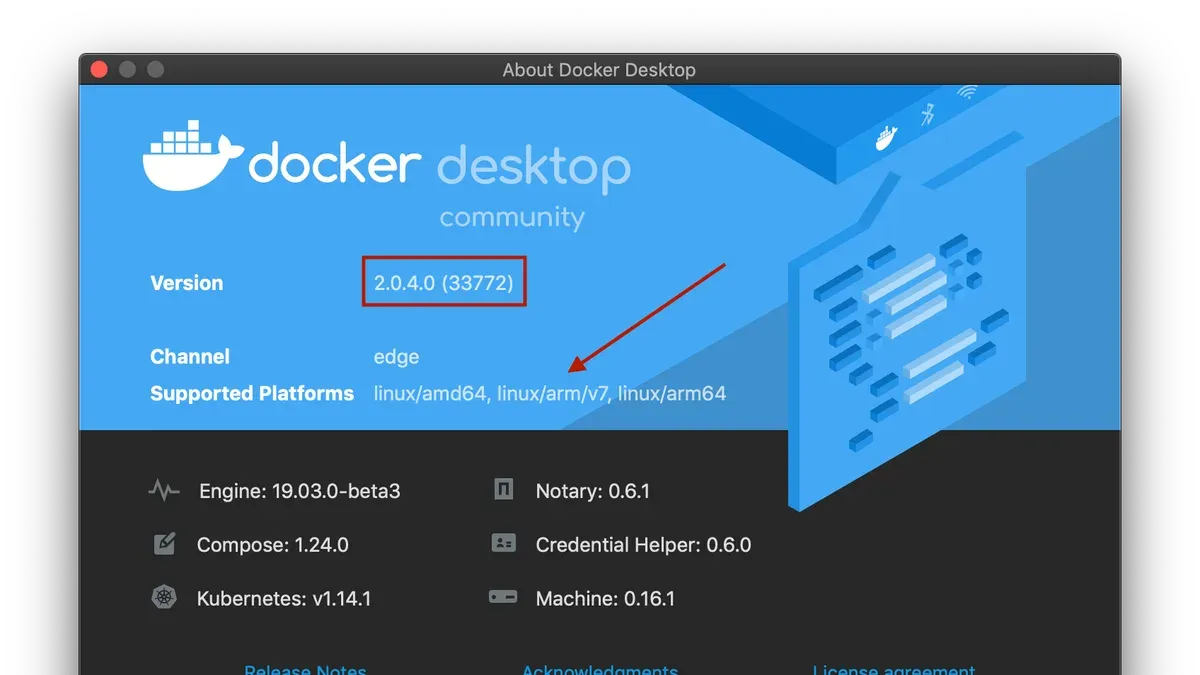Close the About Docker Desktop window
The image size is (1200, 675).
(98, 69)
